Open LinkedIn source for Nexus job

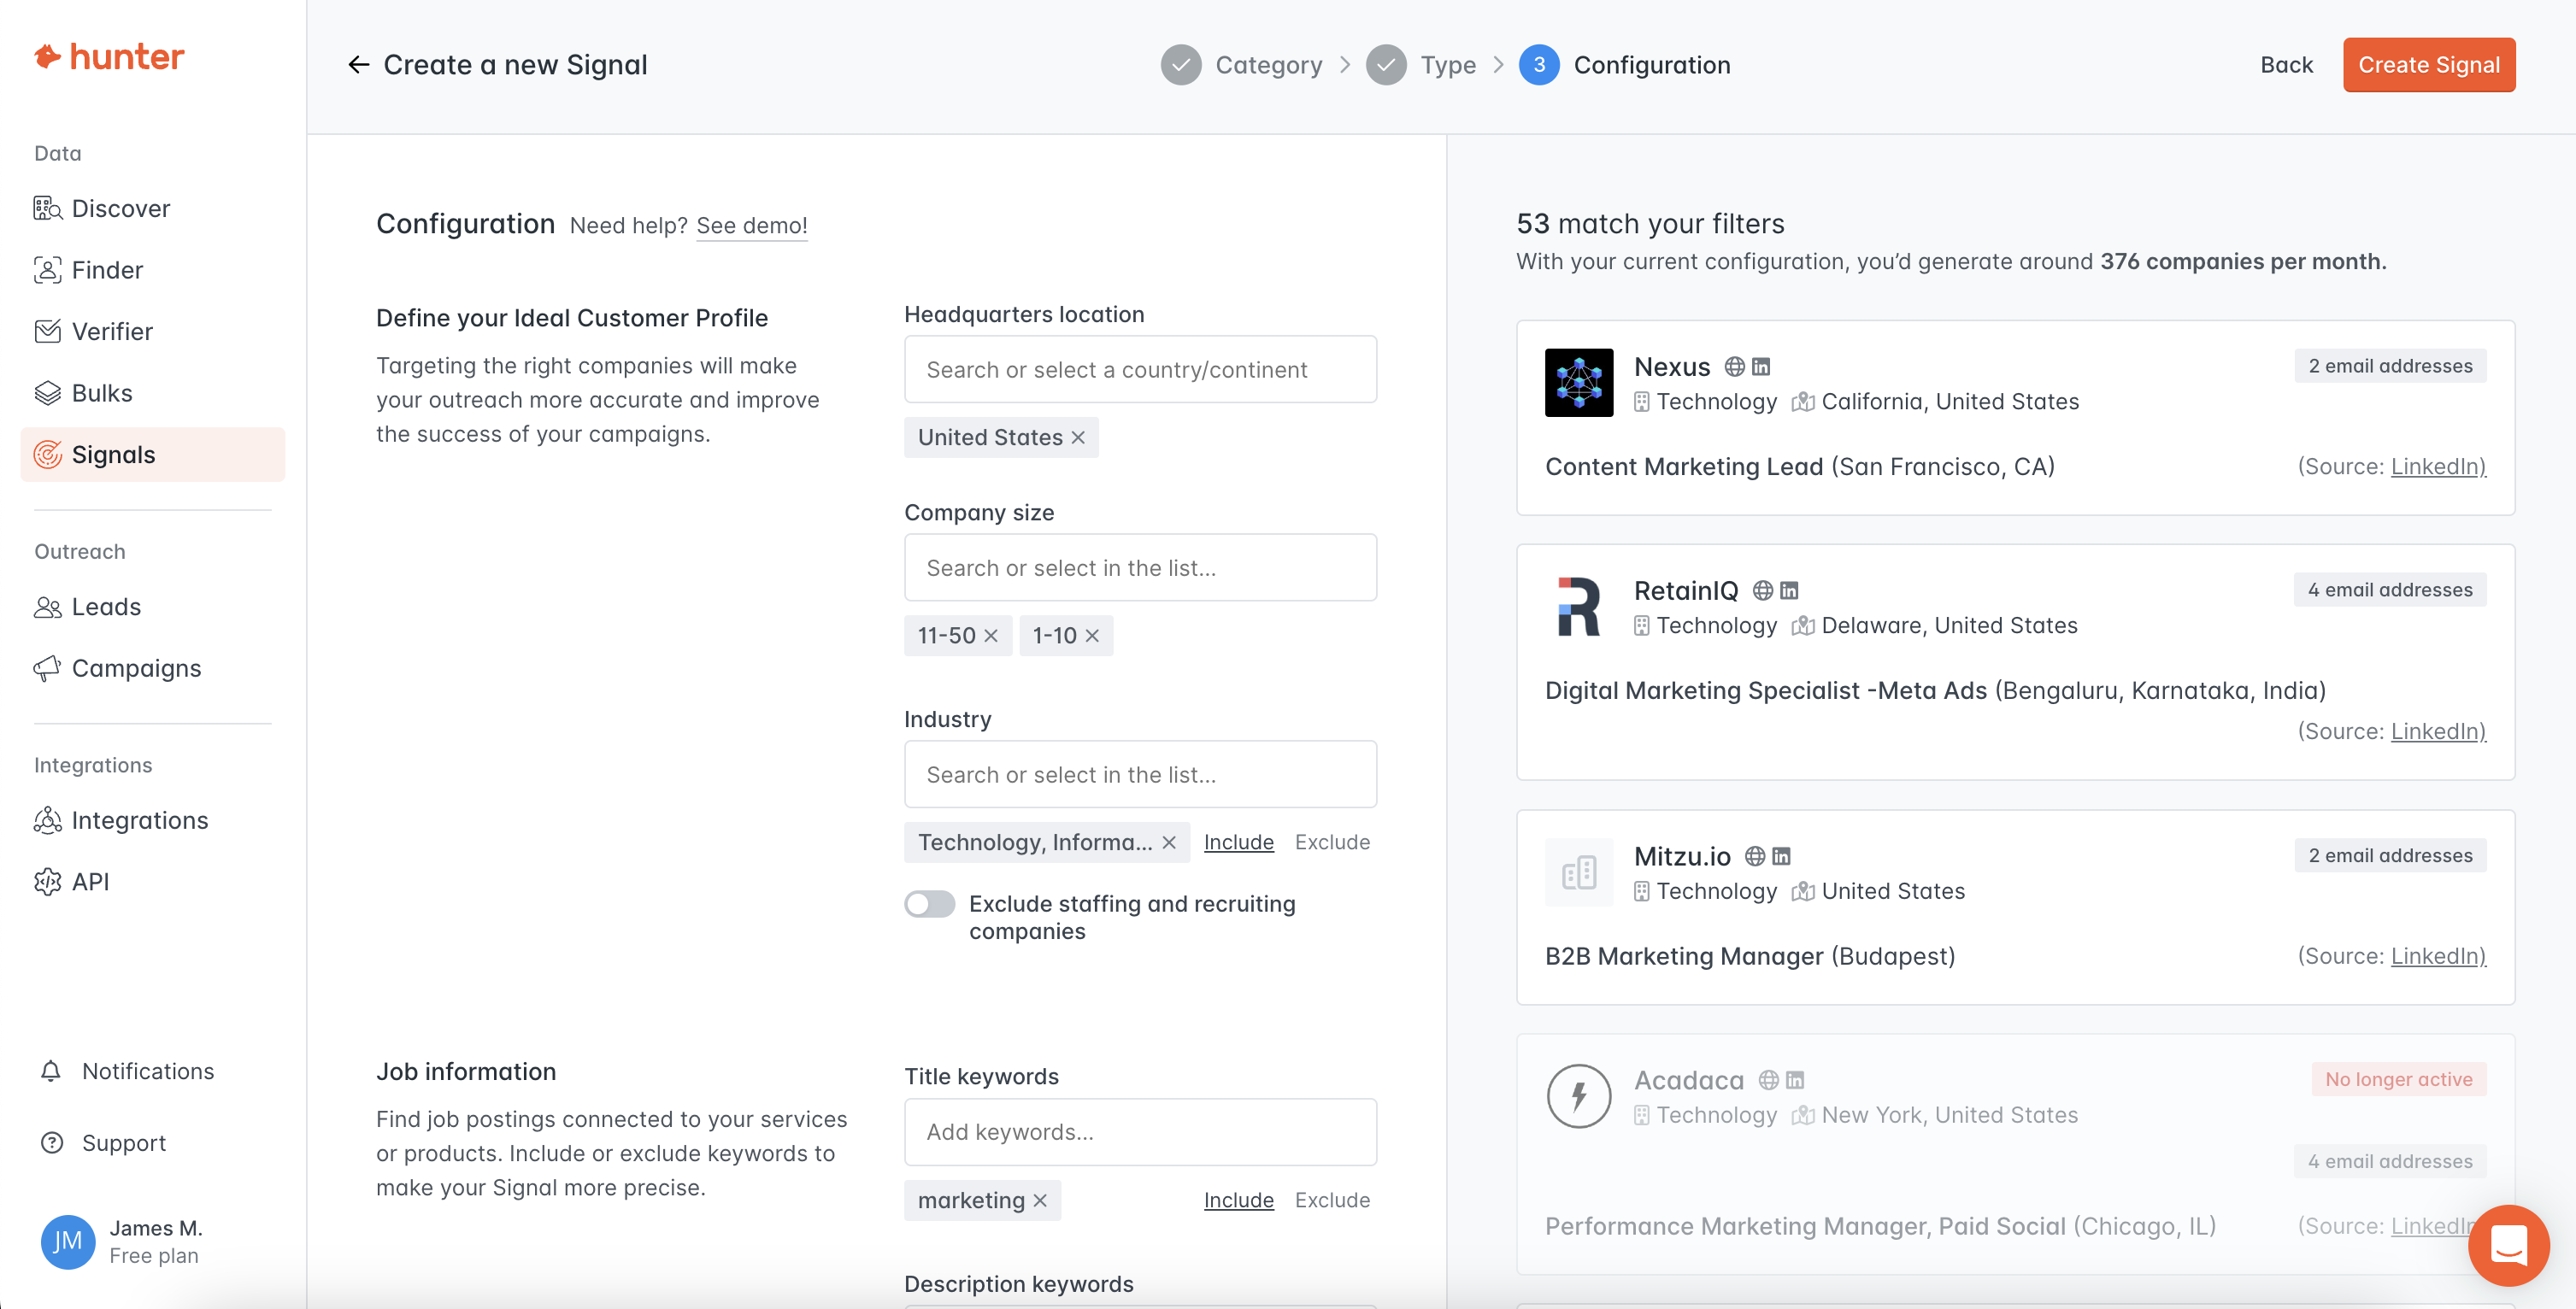(x=2437, y=467)
